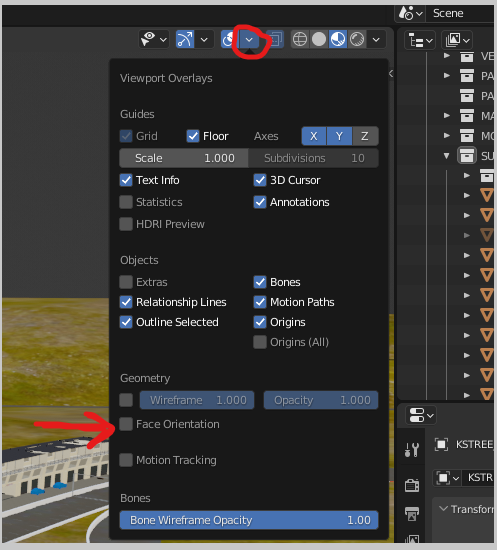Switch to rendered shading mode
Image resolution: width=497 pixels, height=550 pixels.
357,39
